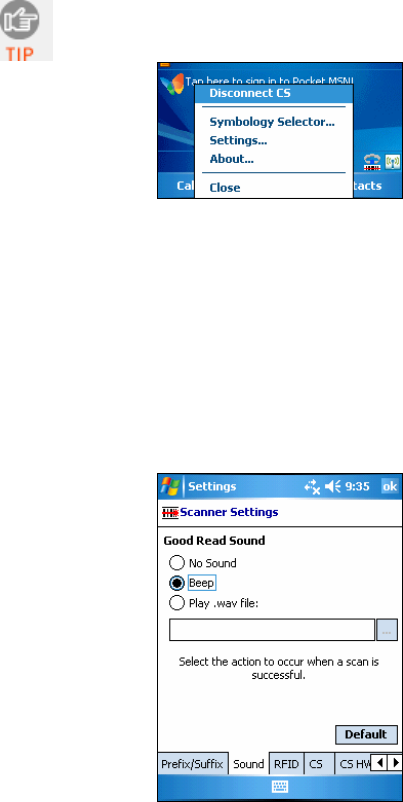Click the Default button
The height and width of the screenshot is (802, 403).
(366, 735)
